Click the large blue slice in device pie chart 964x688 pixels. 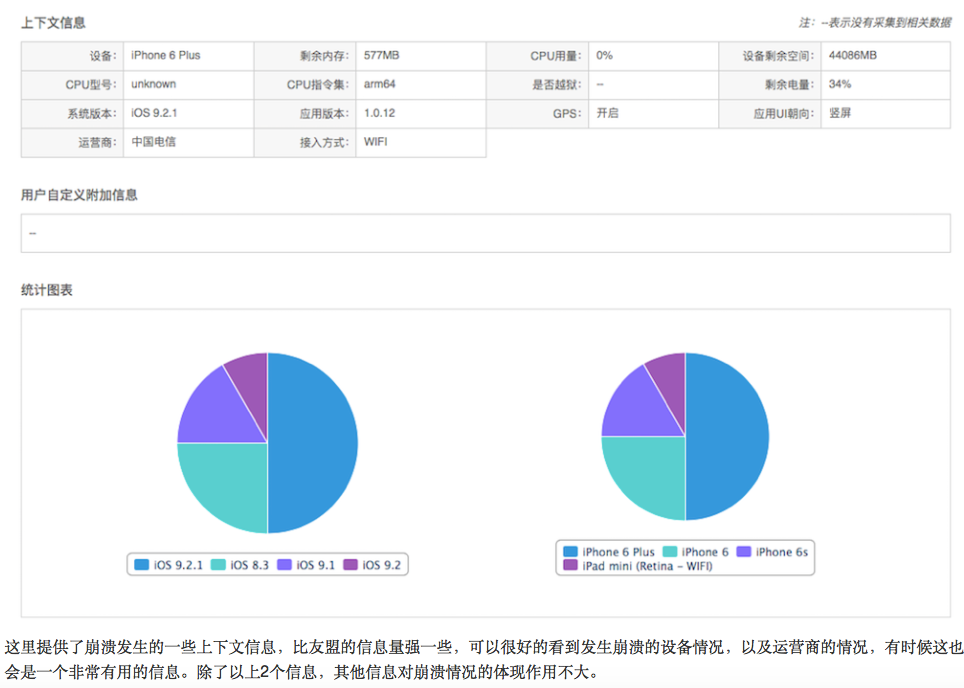(x=728, y=437)
